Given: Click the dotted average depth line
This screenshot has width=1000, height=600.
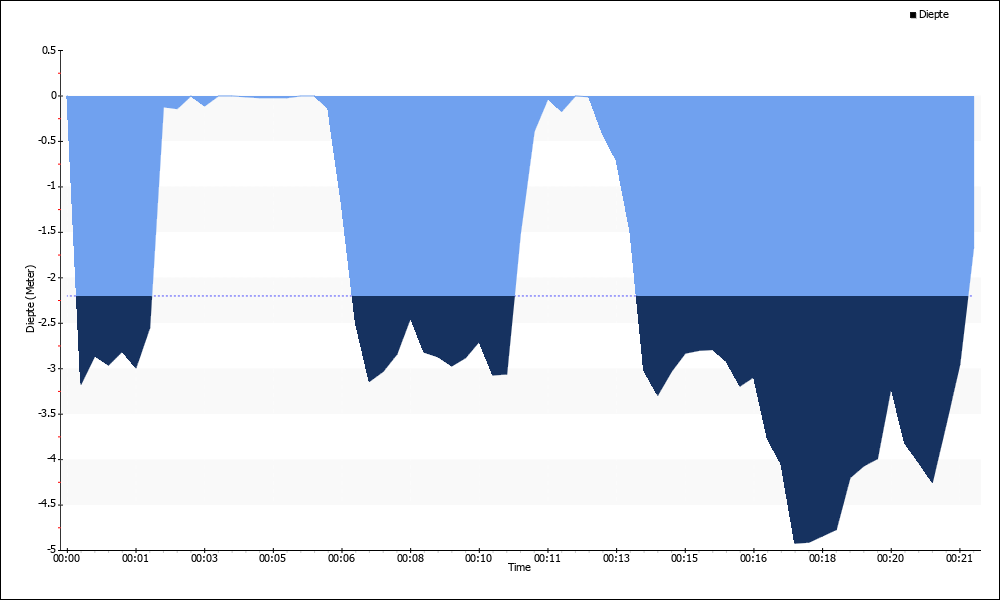Looking at the screenshot, I should [x=519, y=296].
